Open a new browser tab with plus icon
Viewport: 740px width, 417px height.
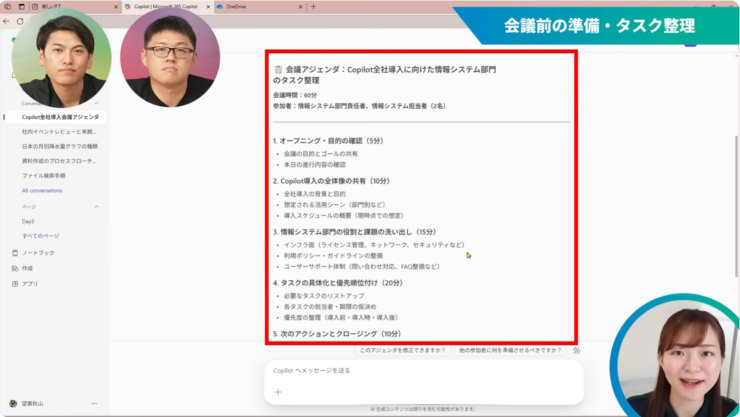pyautogui.click(x=313, y=7)
